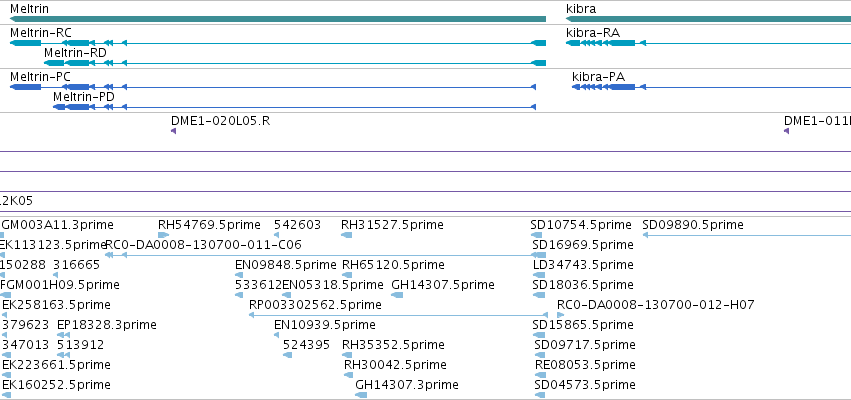Click the Meltrin-RD transcript label
This screenshot has width=851, height=400.
pos(75,53)
